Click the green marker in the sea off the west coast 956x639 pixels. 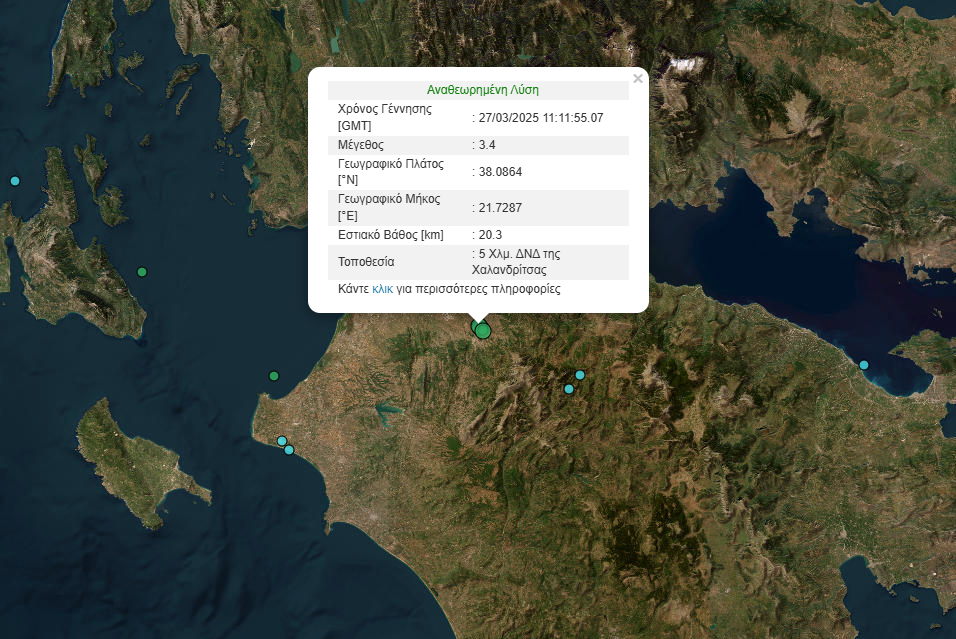[274, 376]
